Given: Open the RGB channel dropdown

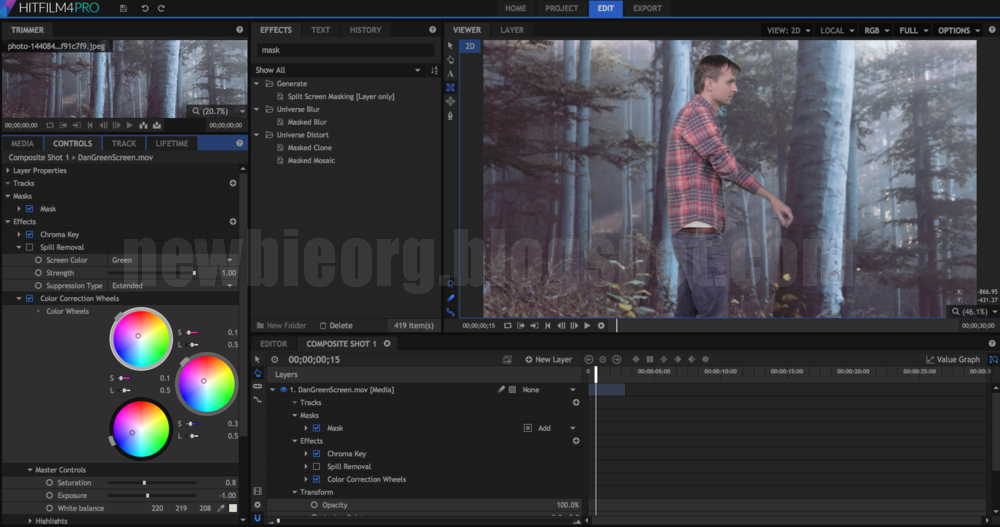Looking at the screenshot, I should click(x=876, y=30).
